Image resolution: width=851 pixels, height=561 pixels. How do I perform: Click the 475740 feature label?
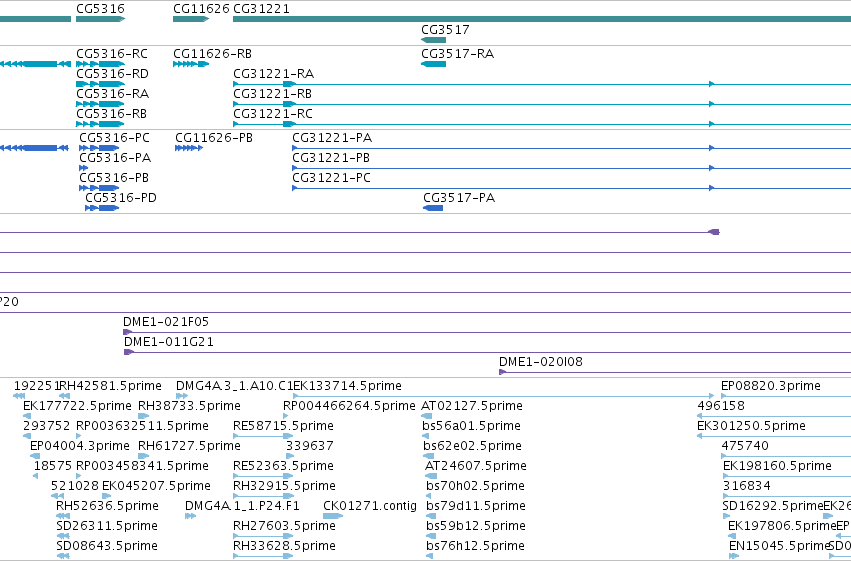745,446
